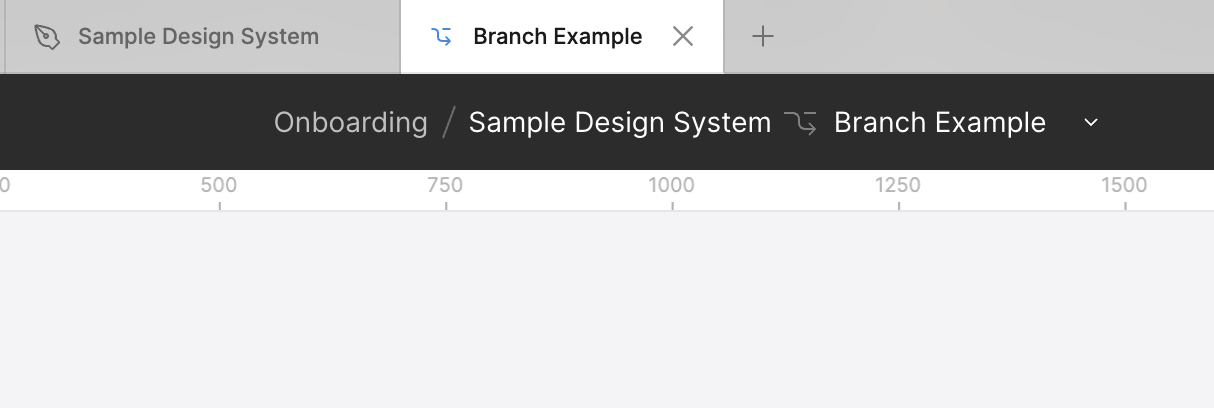Go to the Onboarding project breadcrumb
The image size is (1214, 408).
point(351,123)
